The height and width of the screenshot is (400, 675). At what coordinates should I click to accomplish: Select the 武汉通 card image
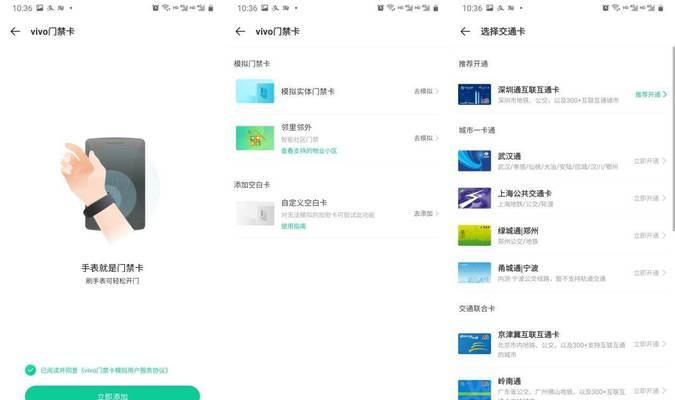(474, 161)
